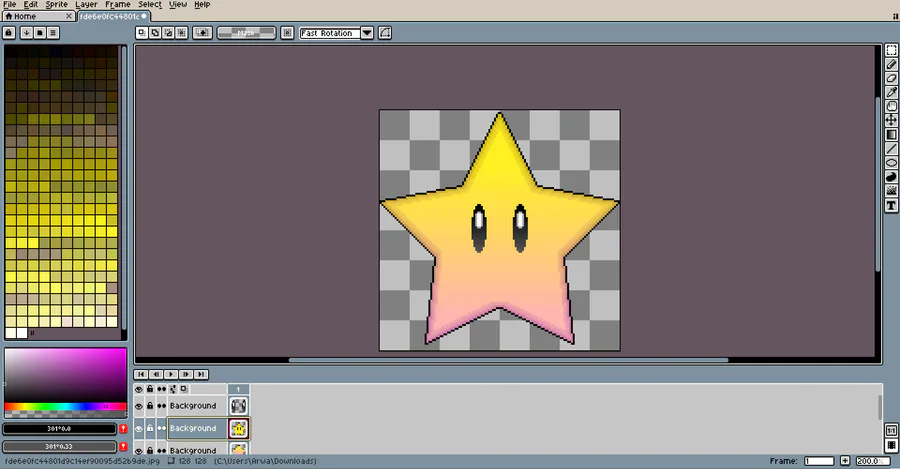
Task: Select the Gradient/Paint Bucket tool
Action: pos(891,134)
